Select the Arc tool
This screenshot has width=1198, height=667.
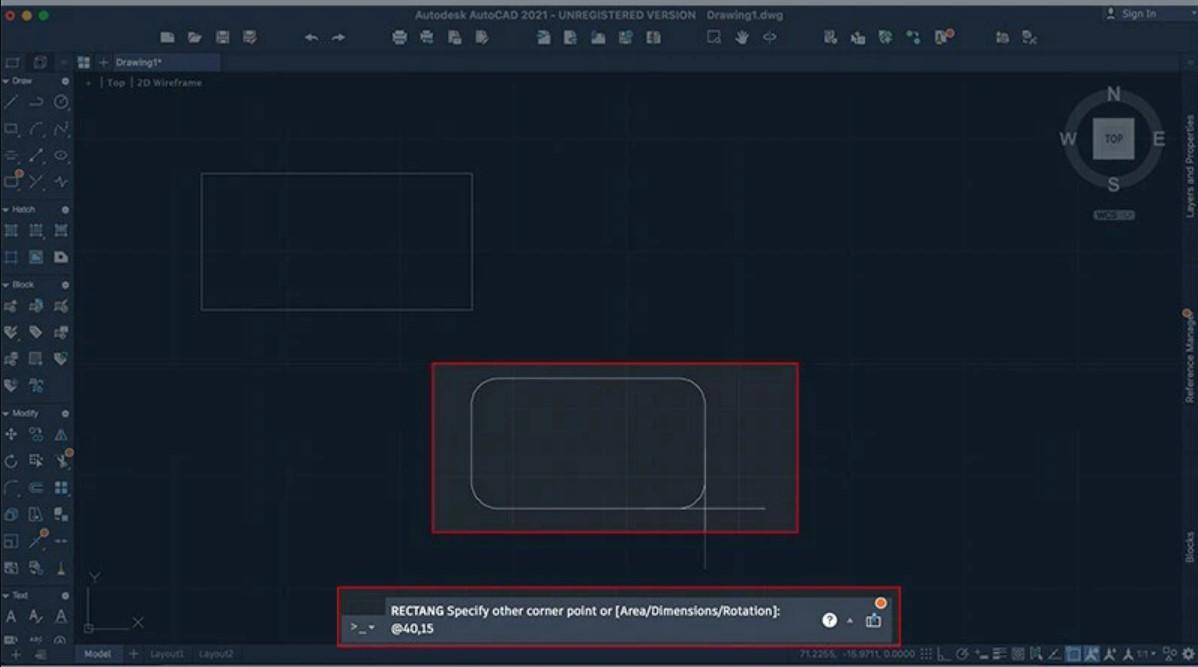pyautogui.click(x=36, y=129)
